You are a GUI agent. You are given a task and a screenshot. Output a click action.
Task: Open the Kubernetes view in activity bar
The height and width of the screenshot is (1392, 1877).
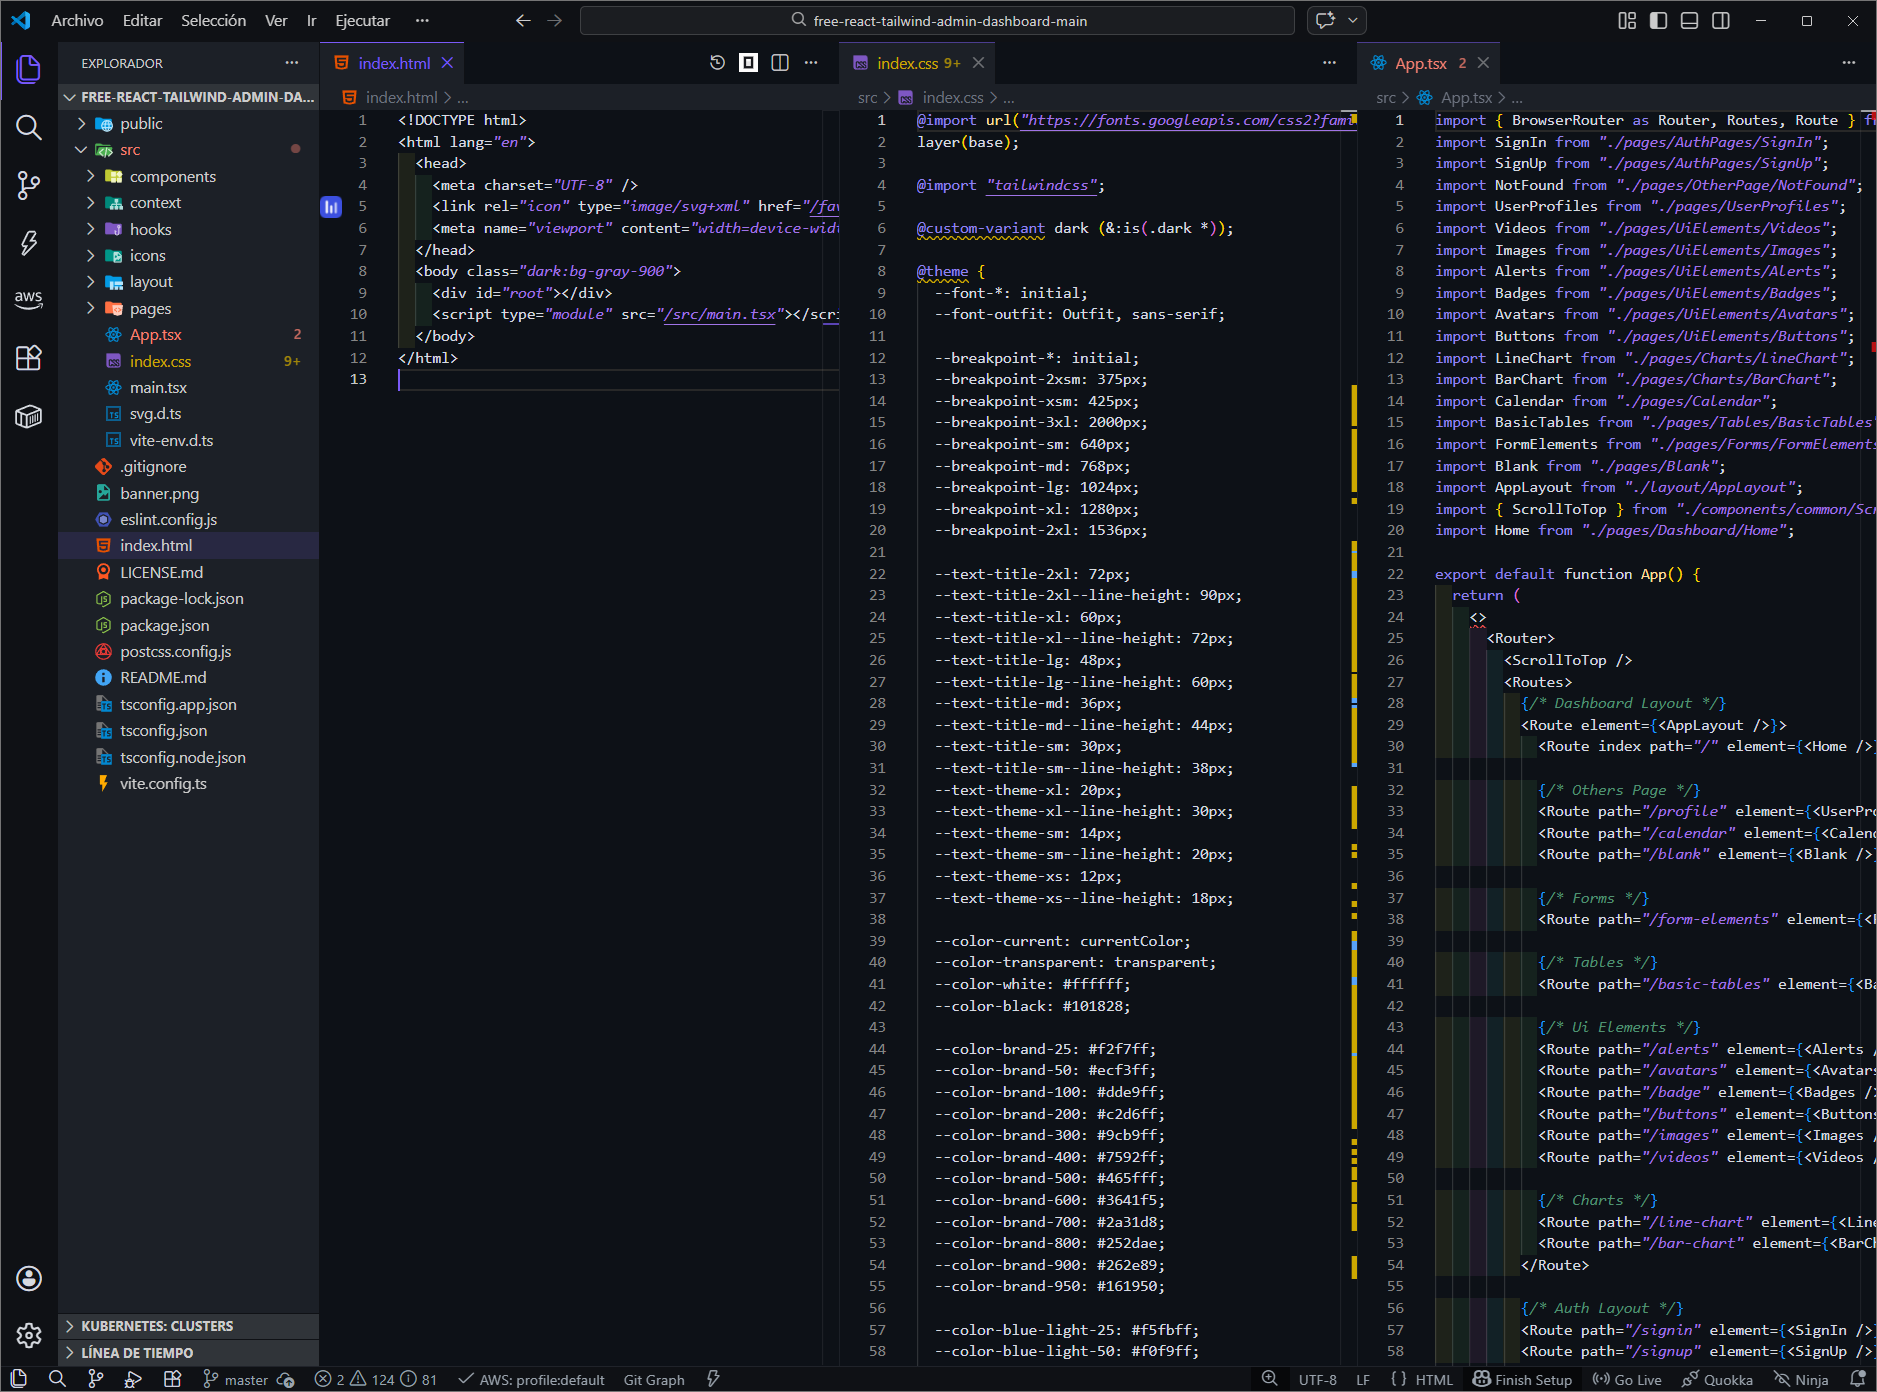[x=29, y=416]
